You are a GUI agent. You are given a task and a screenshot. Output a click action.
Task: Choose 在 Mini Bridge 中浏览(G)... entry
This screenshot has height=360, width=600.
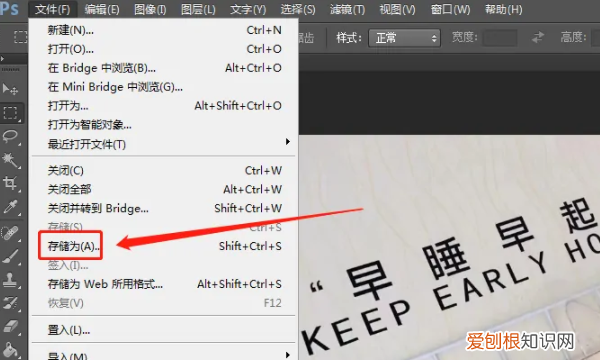click(164, 87)
